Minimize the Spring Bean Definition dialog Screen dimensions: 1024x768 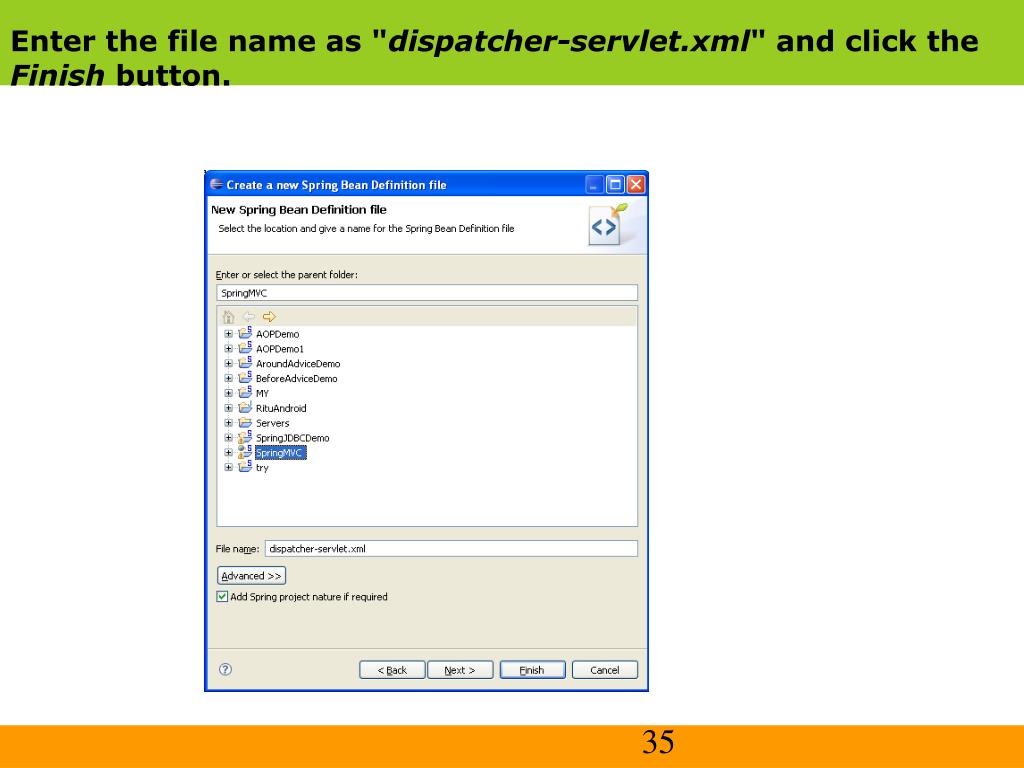594,185
